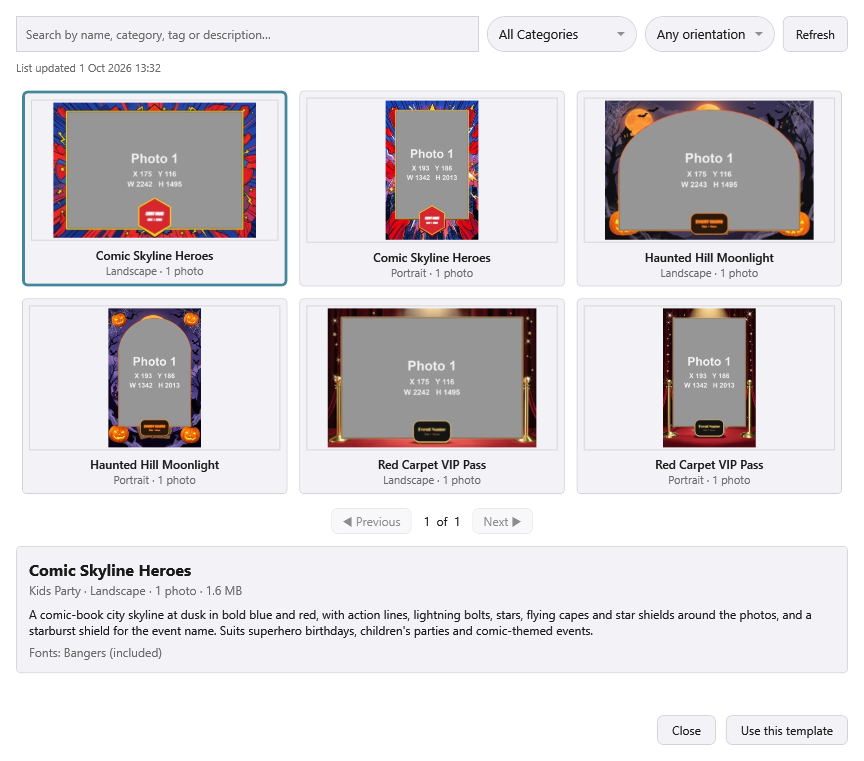Expand the Any orientation dropdown
Viewport: 864px width, 761px height.
(710, 34)
